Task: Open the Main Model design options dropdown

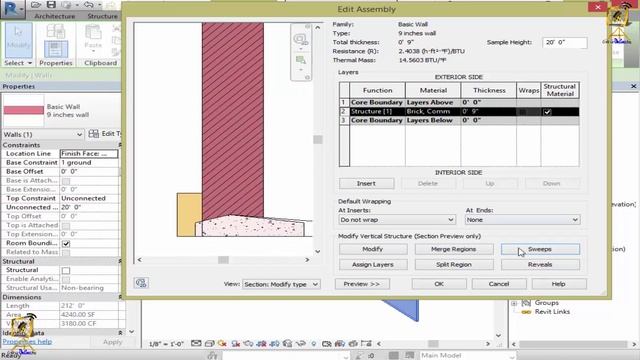Action: [467, 356]
